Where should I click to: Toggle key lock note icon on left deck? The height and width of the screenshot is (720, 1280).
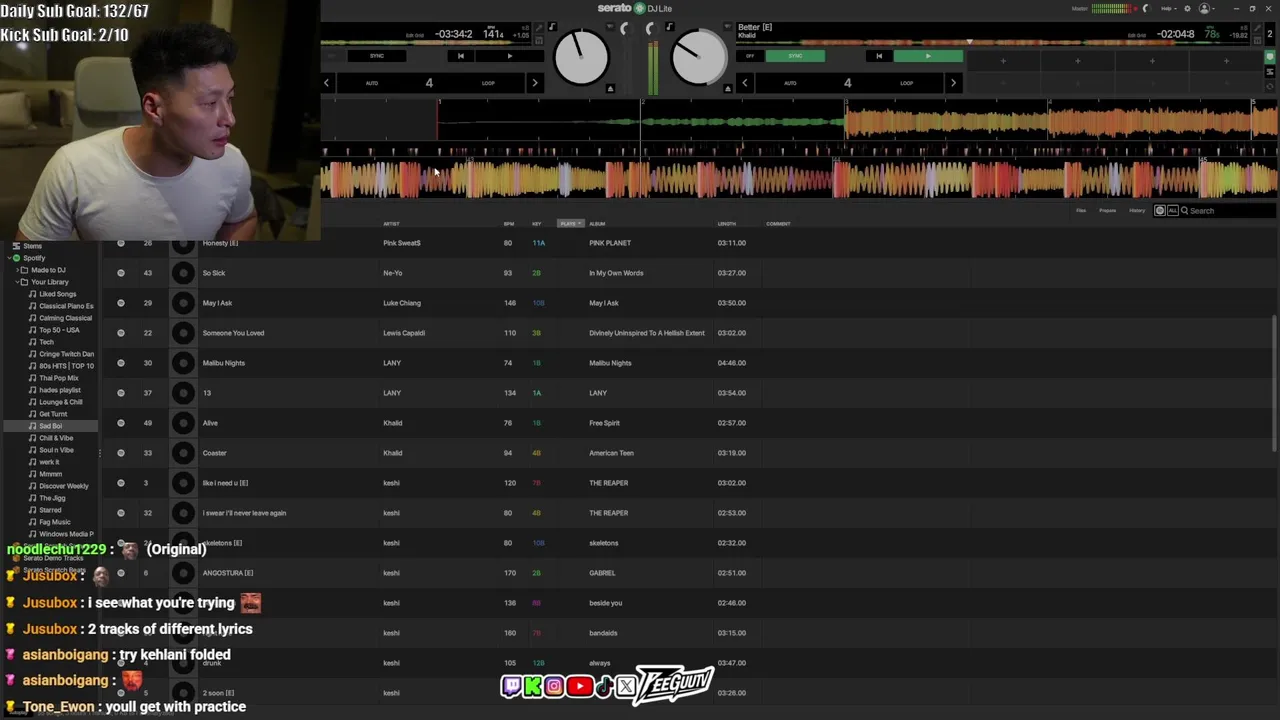551,27
